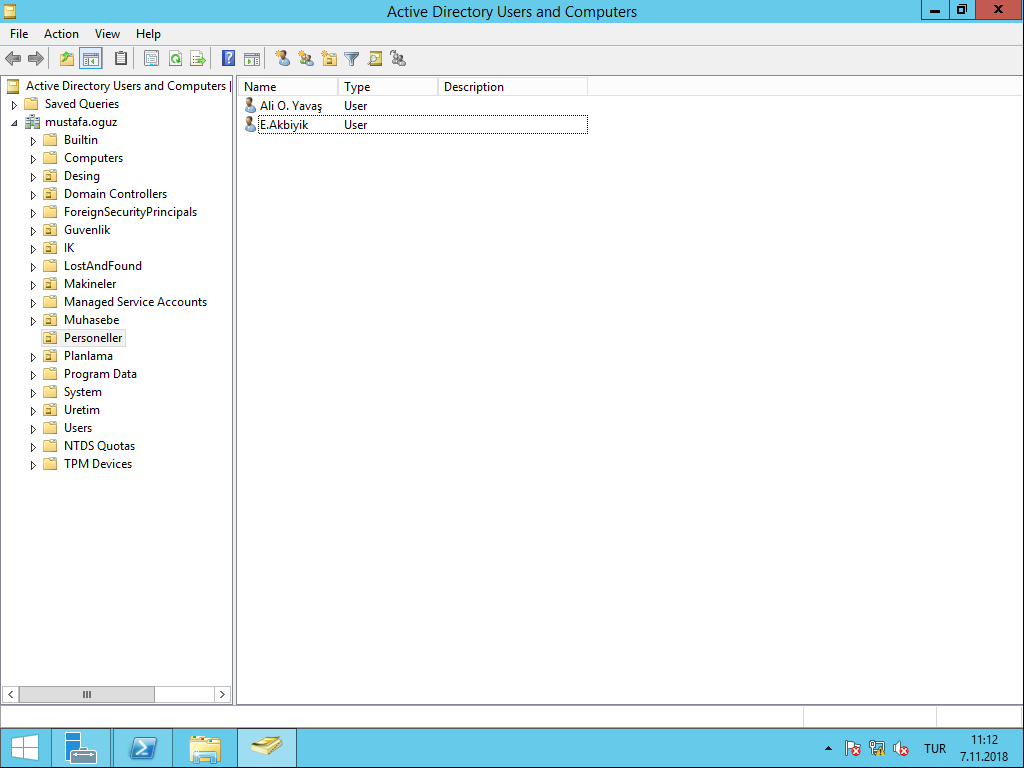The width and height of the screenshot is (1024, 768).
Task: Expand the Saved Queries node
Action: click(x=14, y=104)
